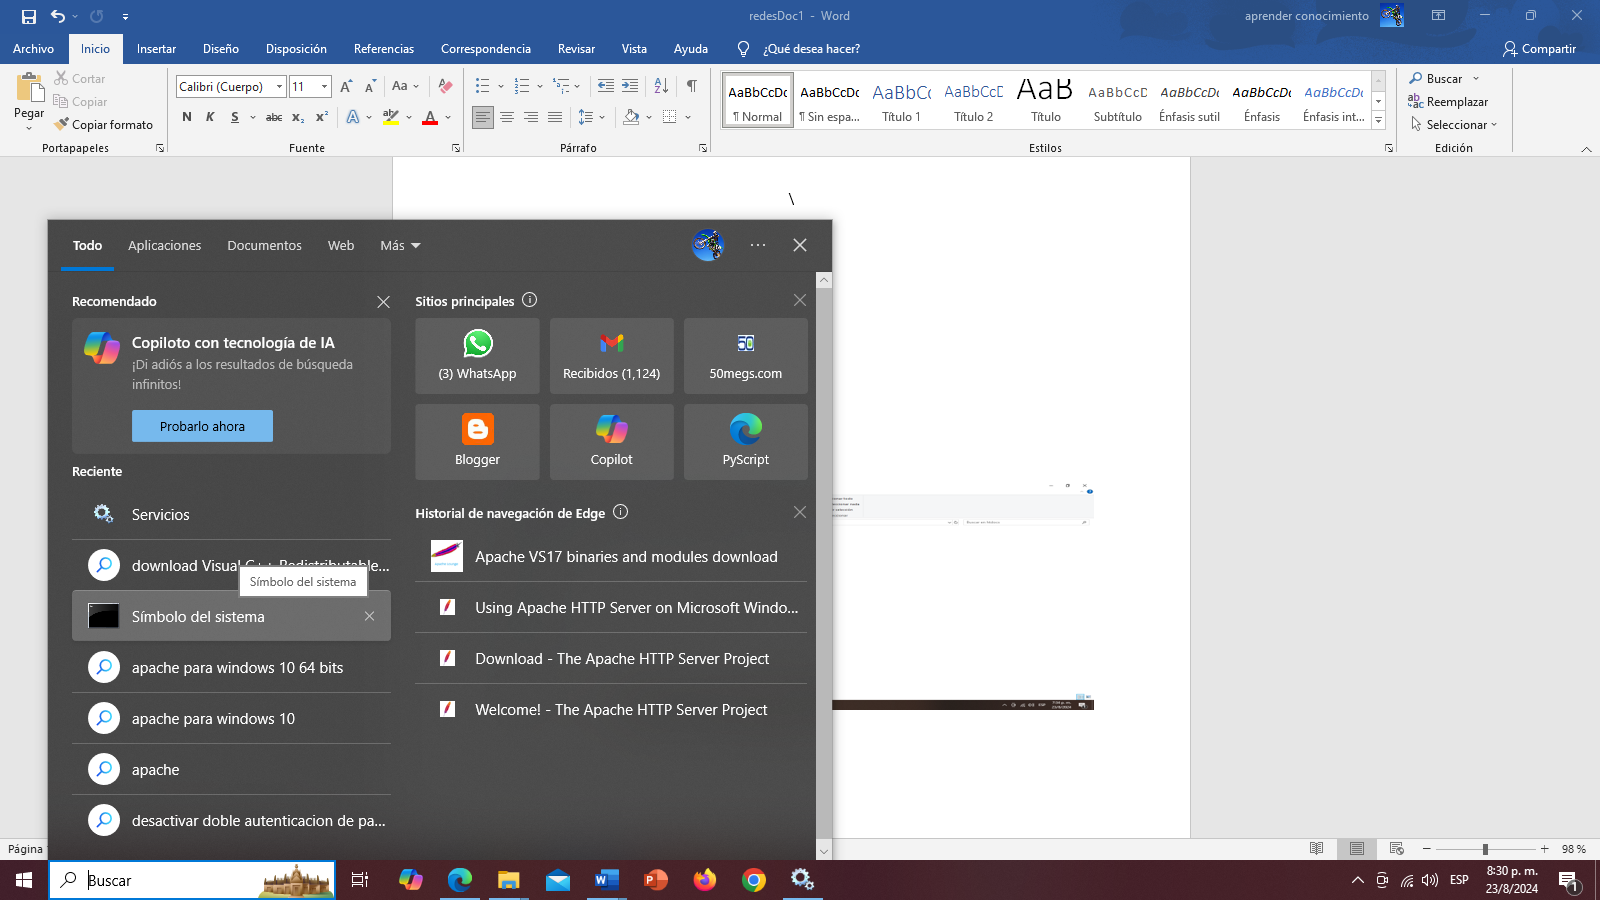The image size is (1600, 900).
Task: Expand the Styles gallery with the More arrow
Action: point(1378,121)
